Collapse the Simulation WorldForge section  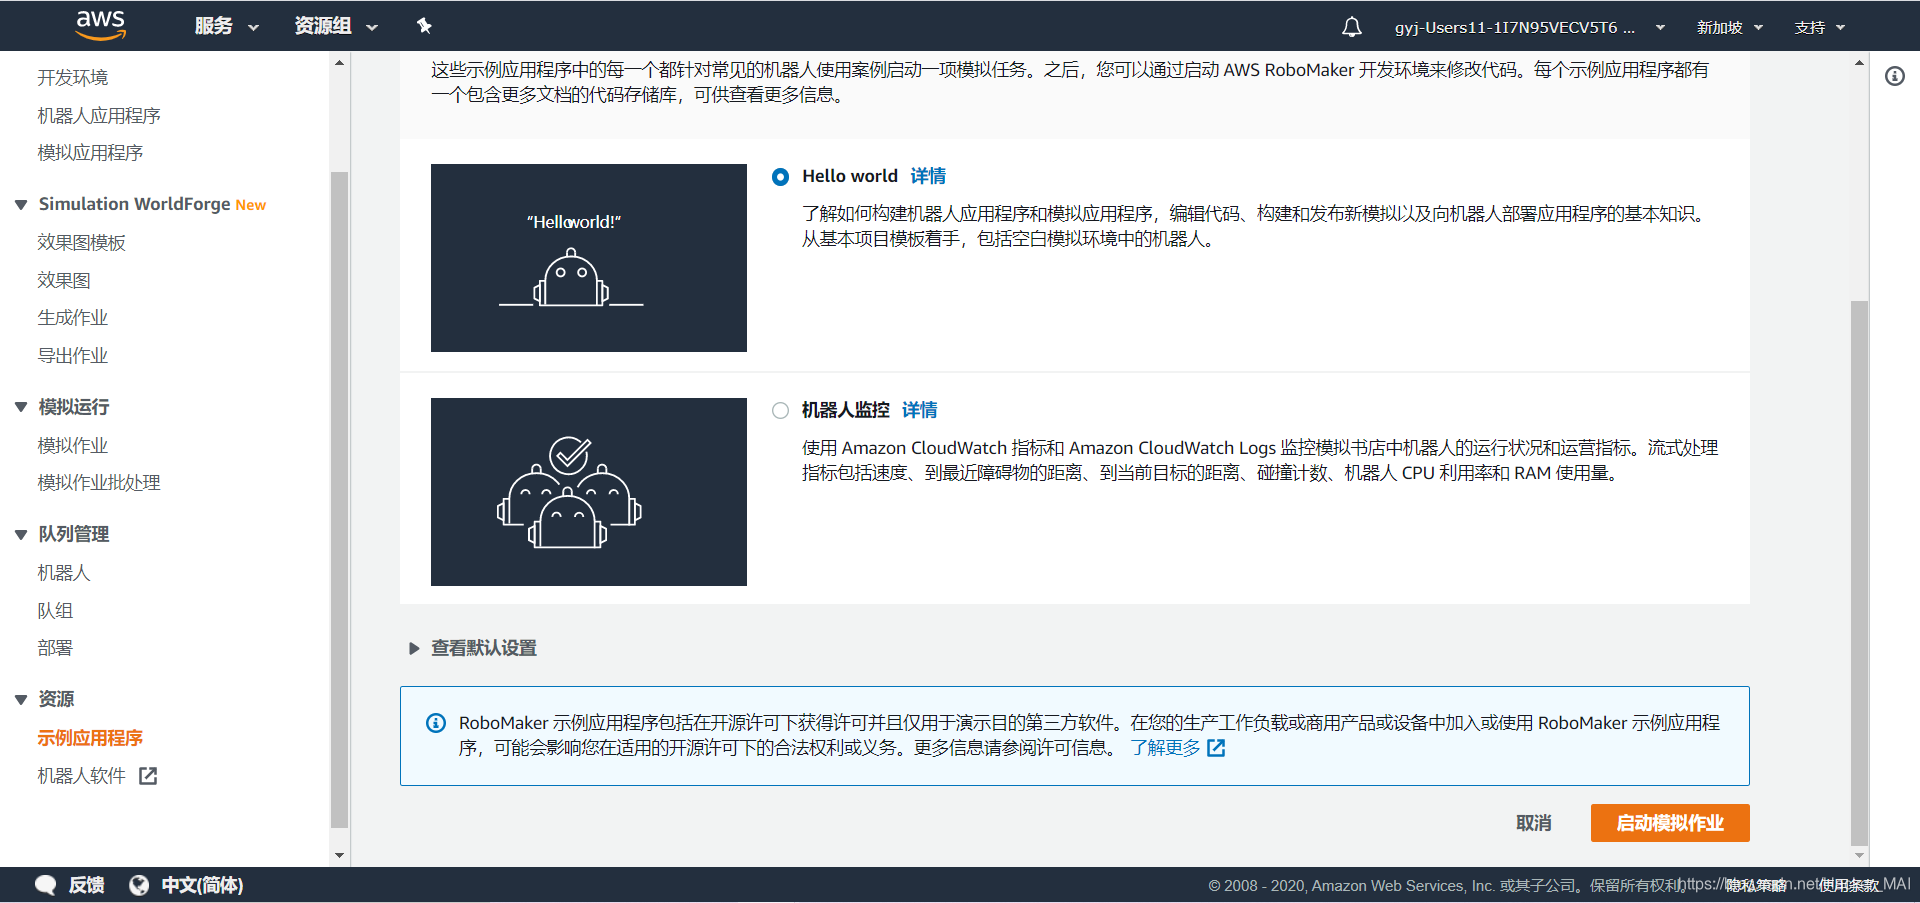point(21,205)
